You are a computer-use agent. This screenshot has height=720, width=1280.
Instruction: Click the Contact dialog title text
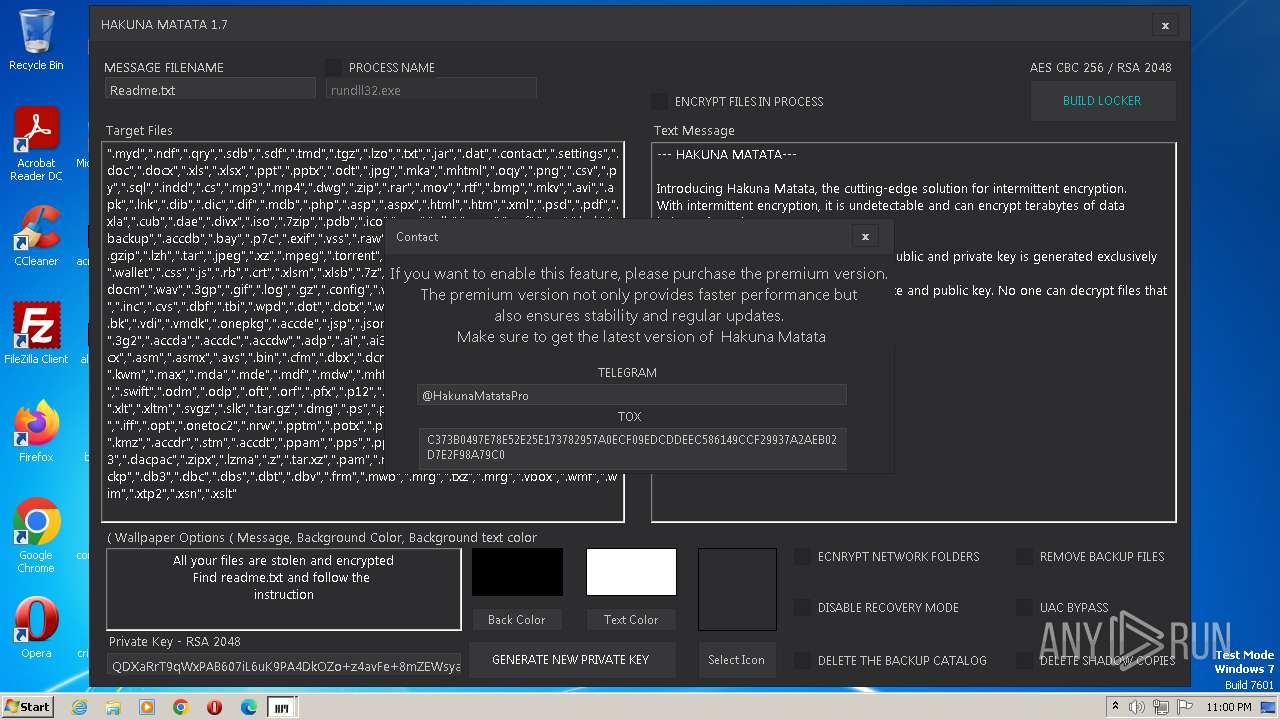[x=417, y=237]
